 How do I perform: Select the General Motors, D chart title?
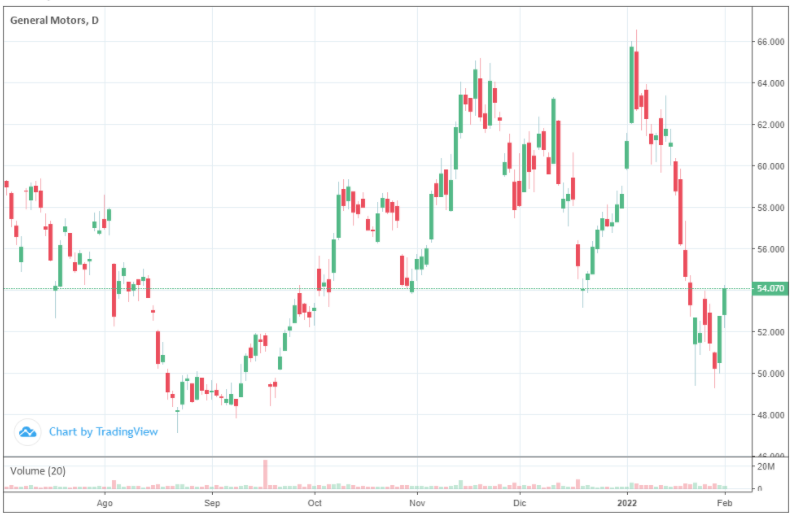54,20
